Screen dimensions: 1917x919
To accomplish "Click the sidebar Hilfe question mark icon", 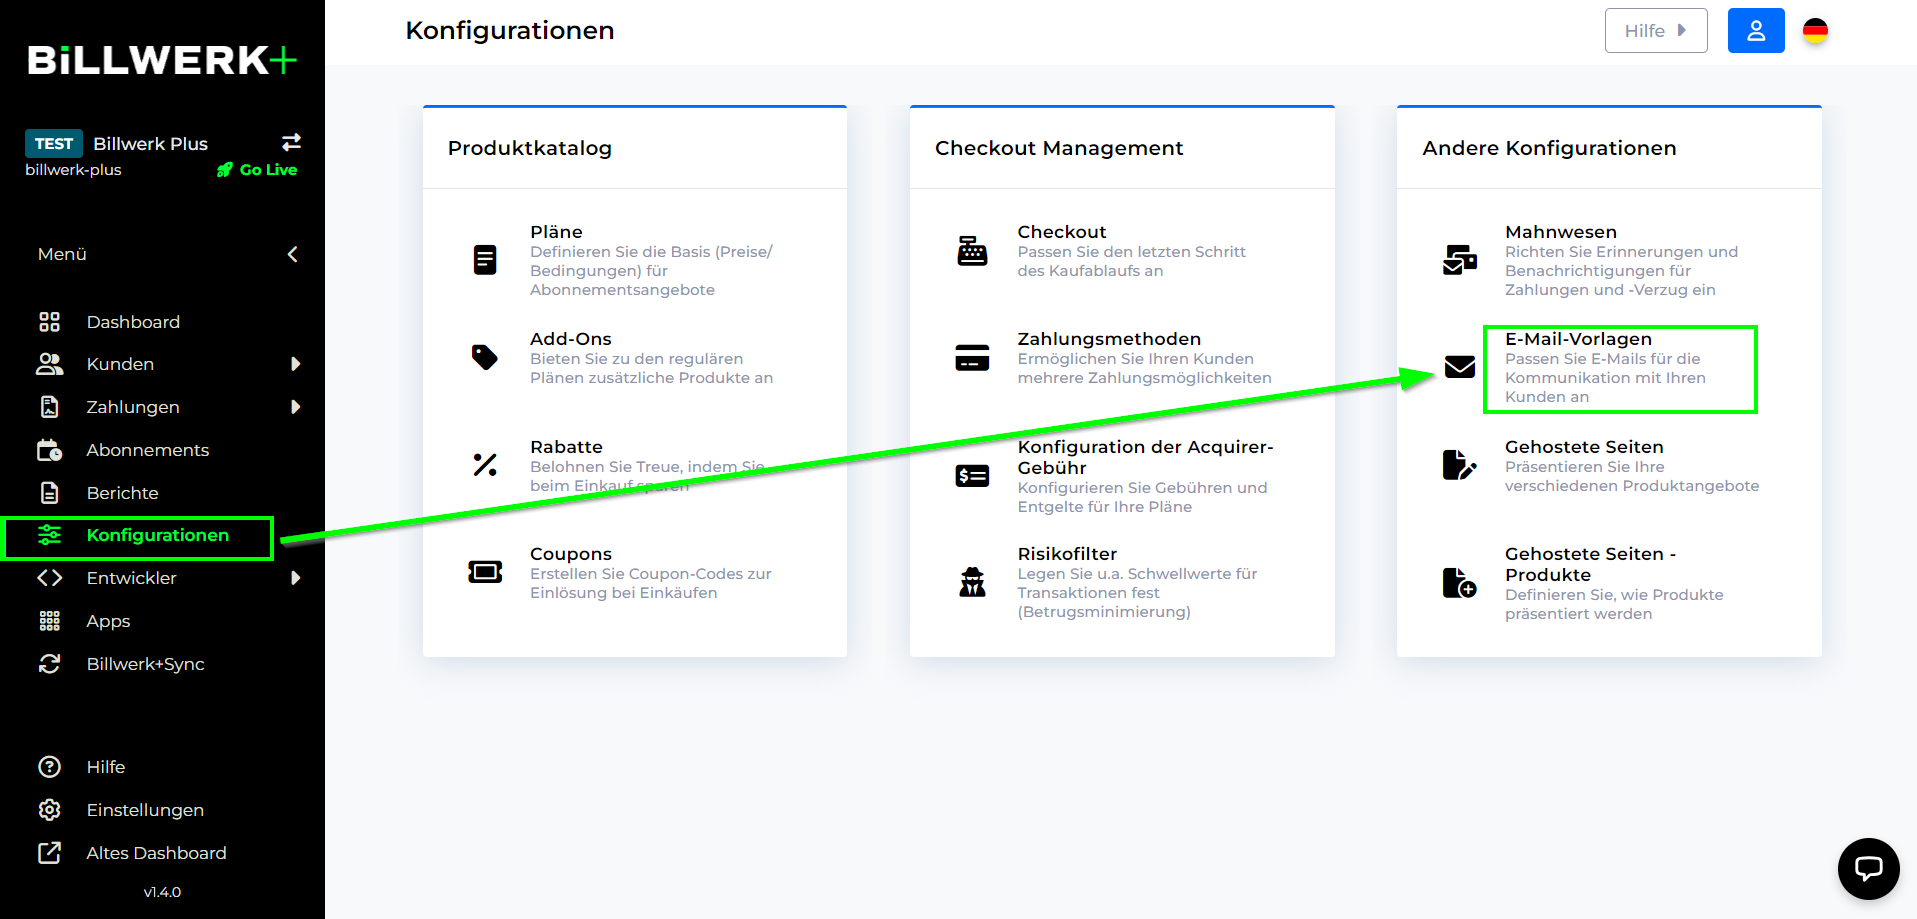I will [x=49, y=767].
